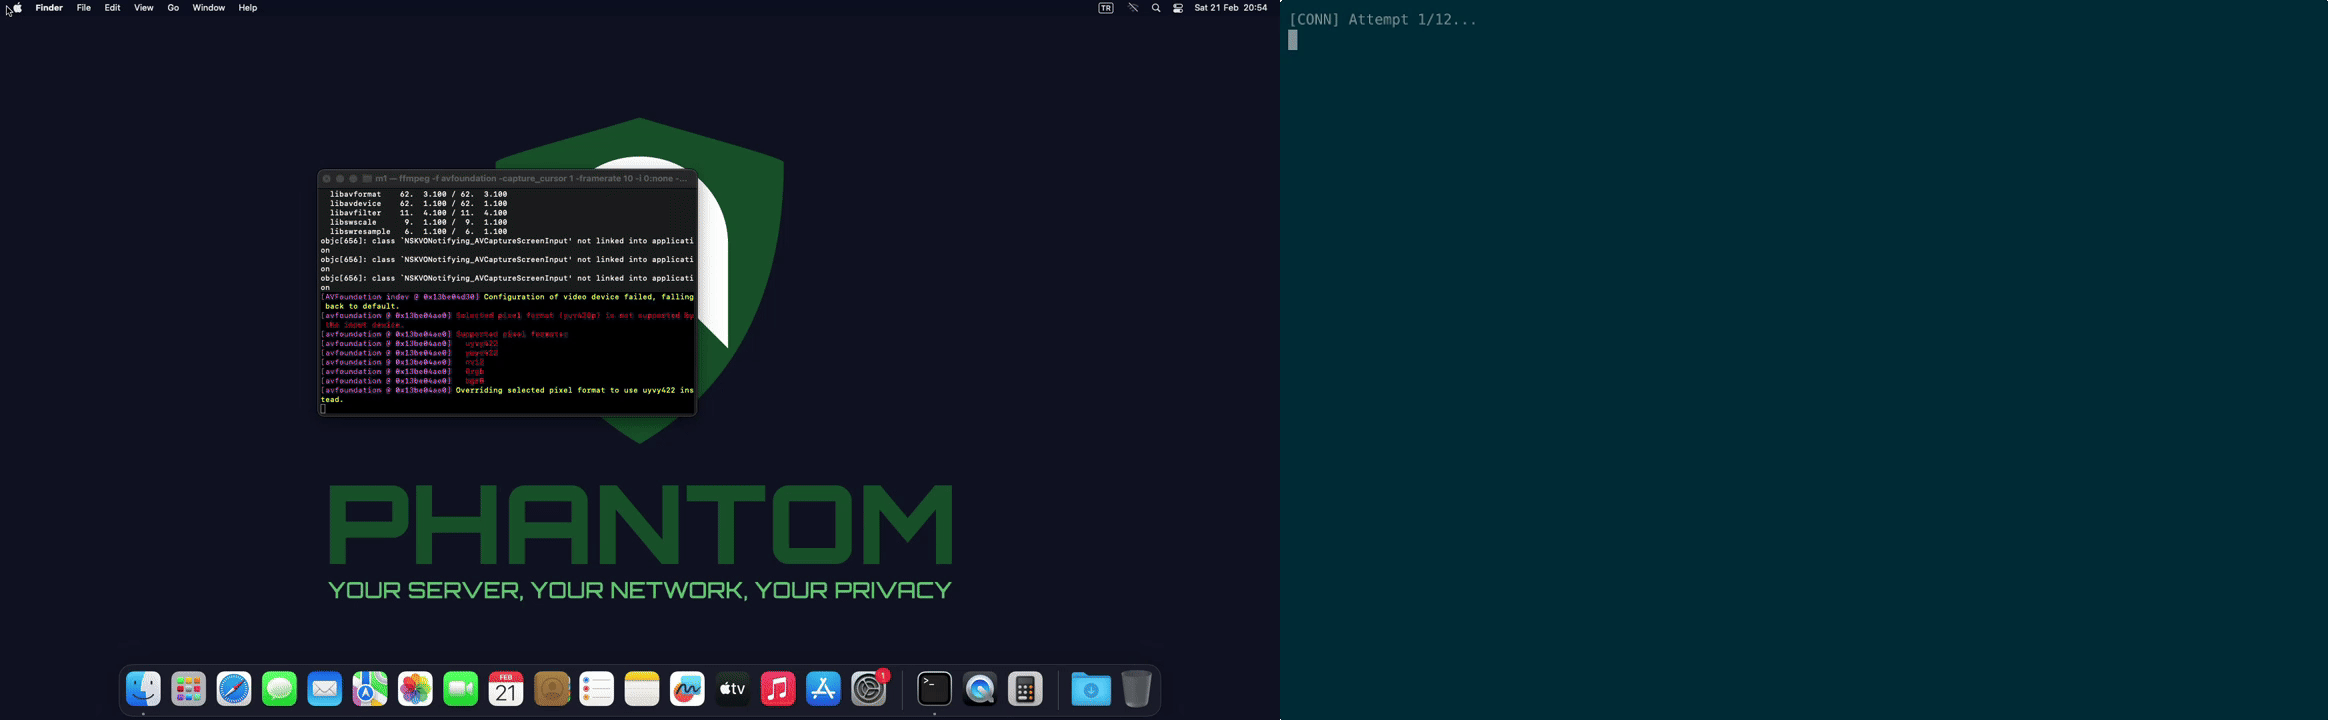The width and height of the screenshot is (2328, 720).
Task: Open the Music app in dock
Action: pos(778,689)
